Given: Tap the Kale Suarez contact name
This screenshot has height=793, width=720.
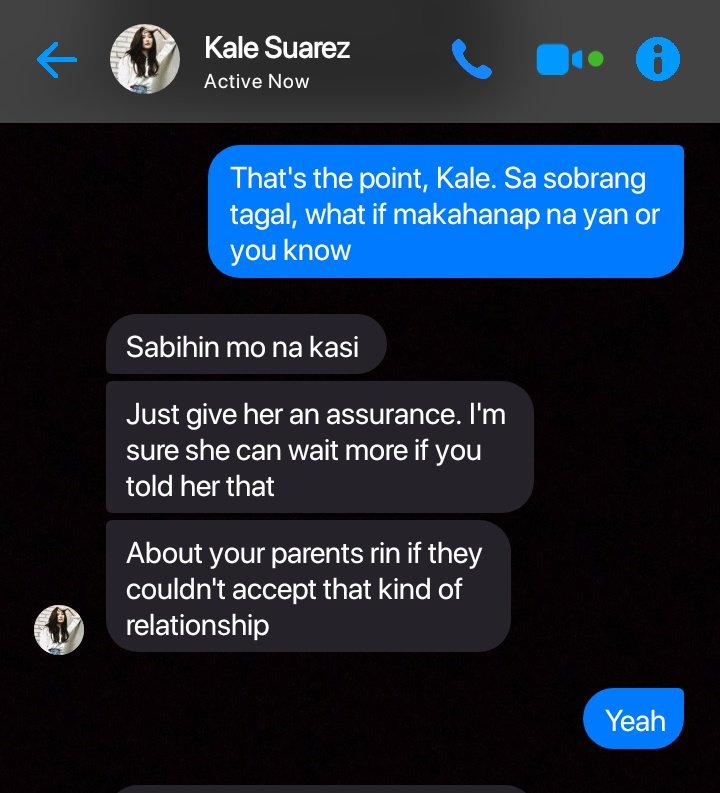Looking at the screenshot, I should [x=277, y=48].
